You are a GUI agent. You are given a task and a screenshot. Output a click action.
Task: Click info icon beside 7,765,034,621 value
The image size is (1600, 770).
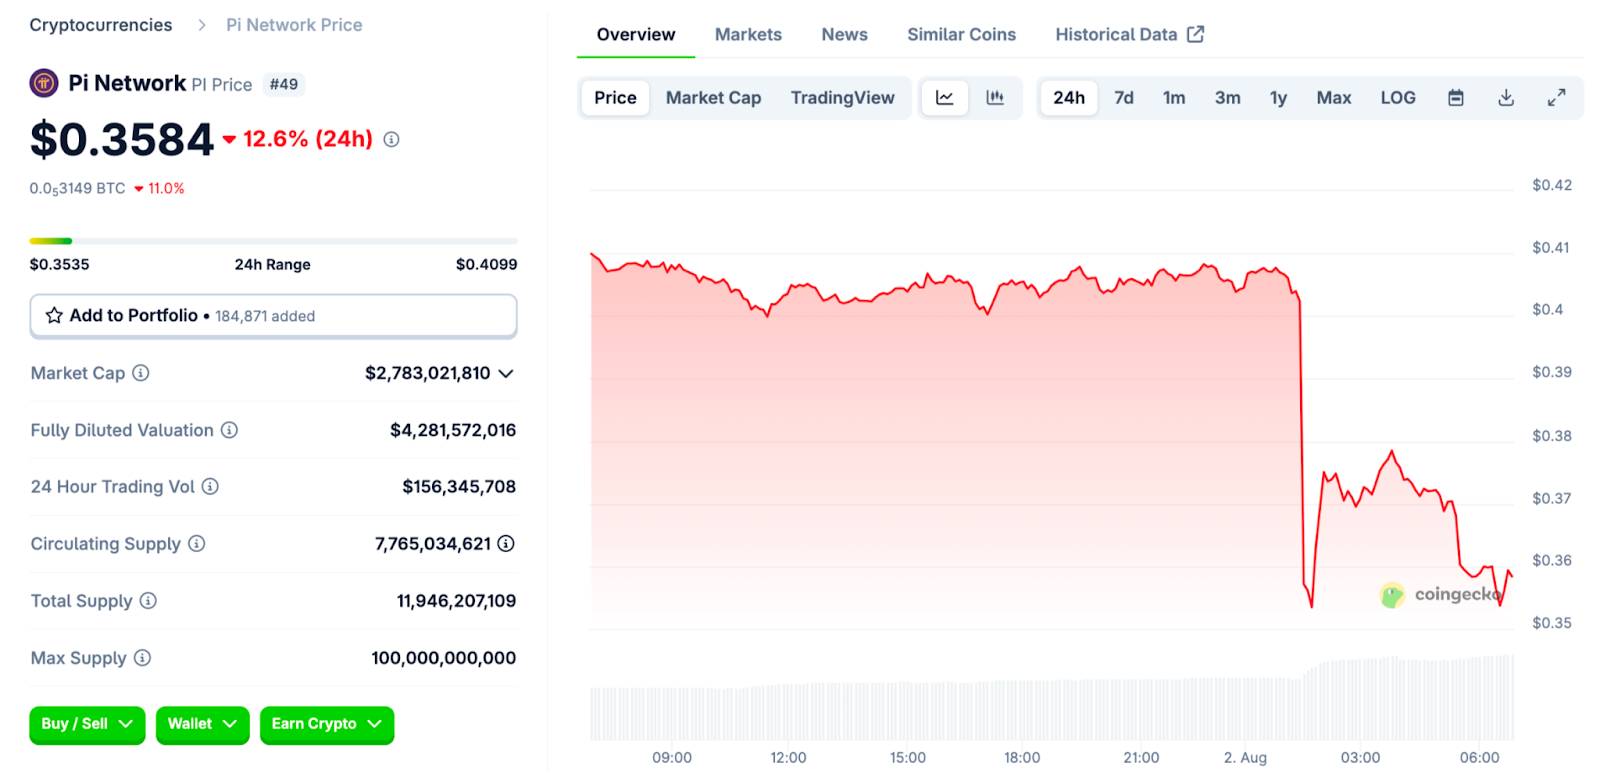click(x=506, y=544)
